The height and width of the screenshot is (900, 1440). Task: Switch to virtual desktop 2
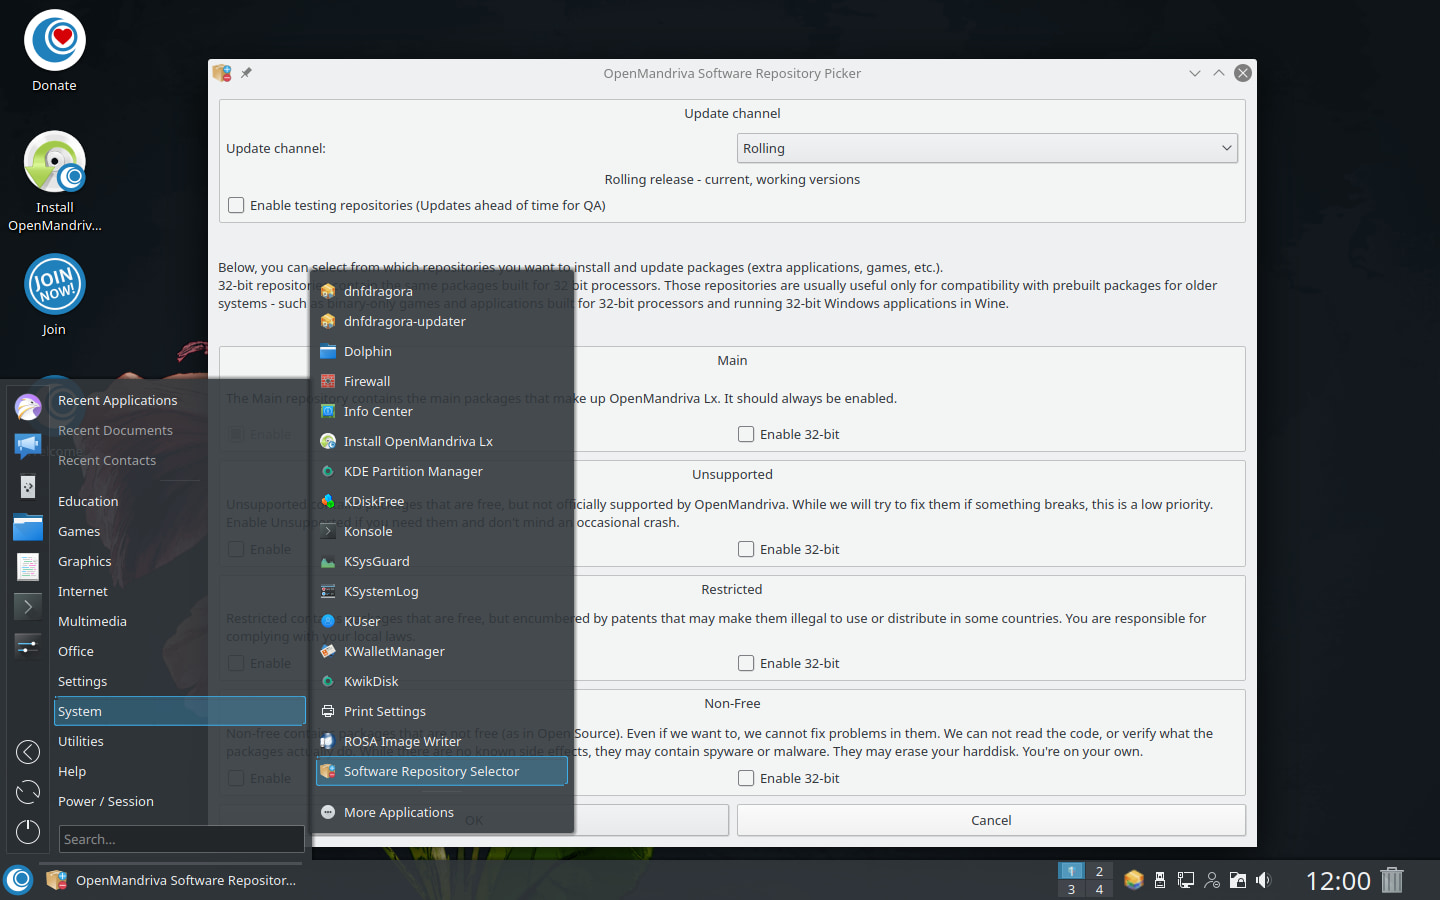pos(1099,871)
